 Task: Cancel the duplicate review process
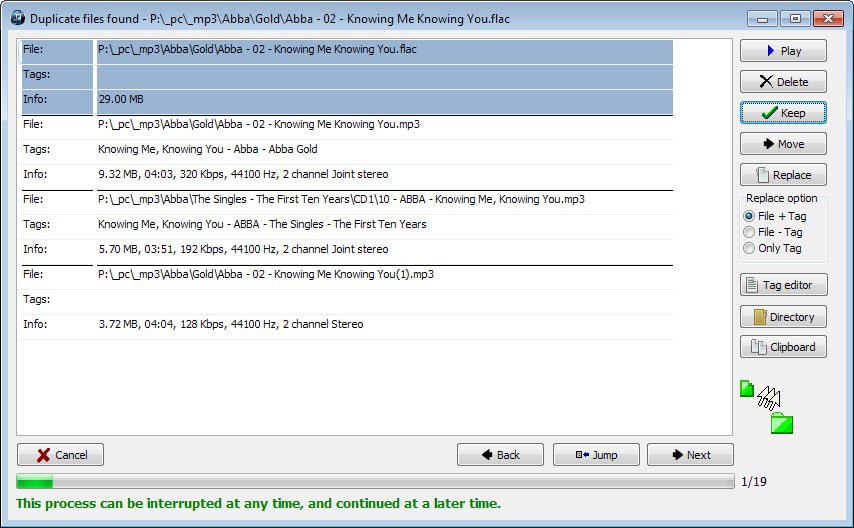[x=61, y=455]
